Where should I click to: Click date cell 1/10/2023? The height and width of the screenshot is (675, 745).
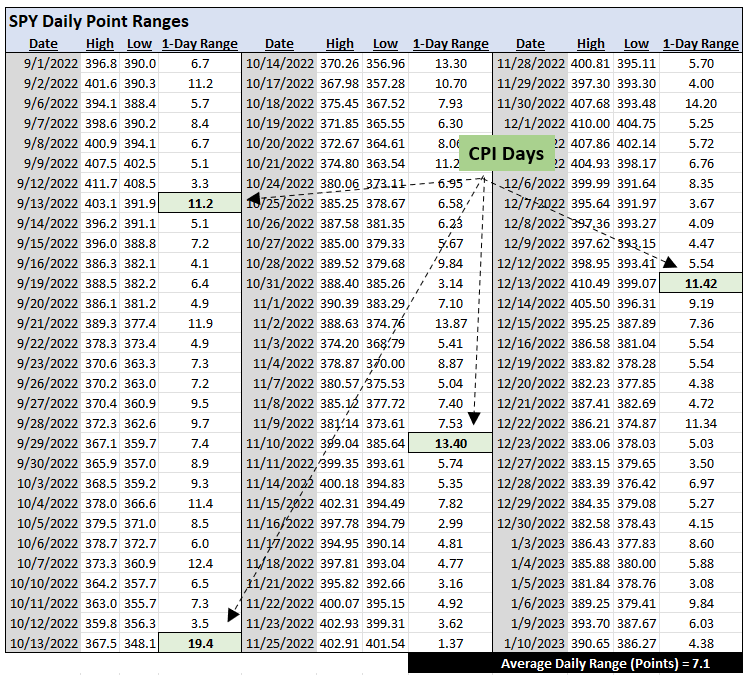pos(531,643)
